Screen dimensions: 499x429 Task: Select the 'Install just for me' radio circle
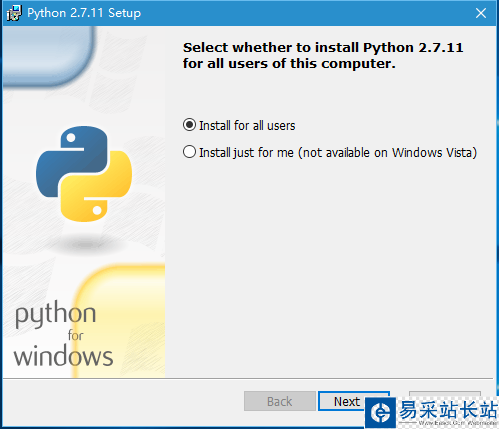coord(189,152)
